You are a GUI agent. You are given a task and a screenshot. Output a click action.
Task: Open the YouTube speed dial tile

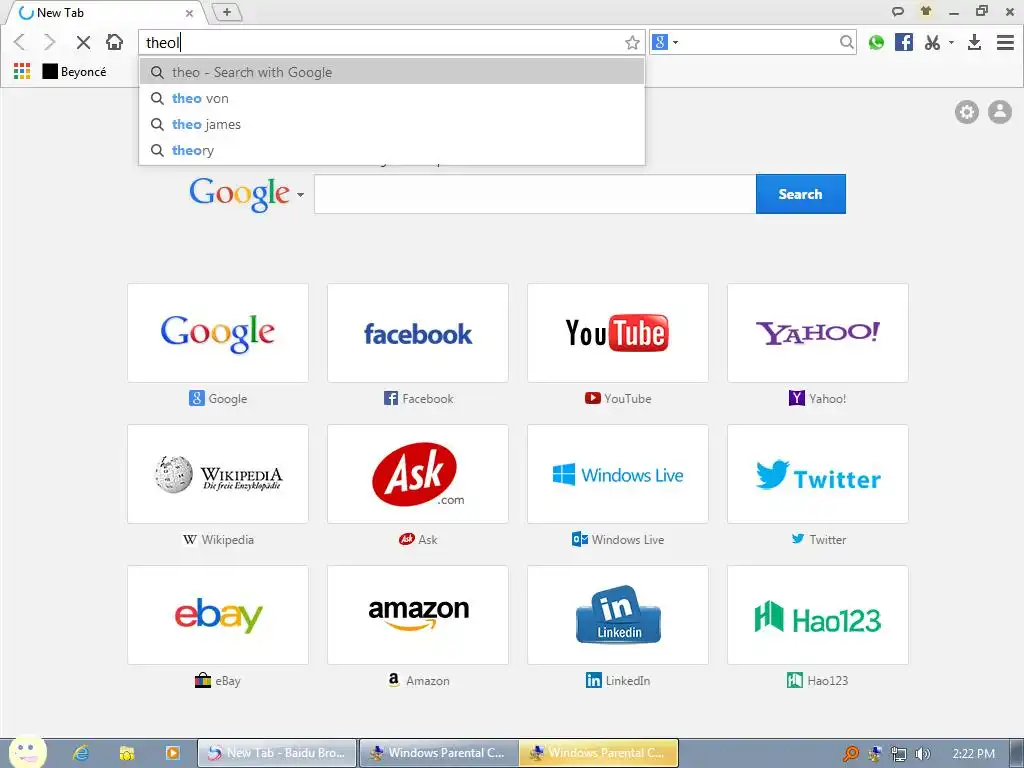tap(618, 333)
